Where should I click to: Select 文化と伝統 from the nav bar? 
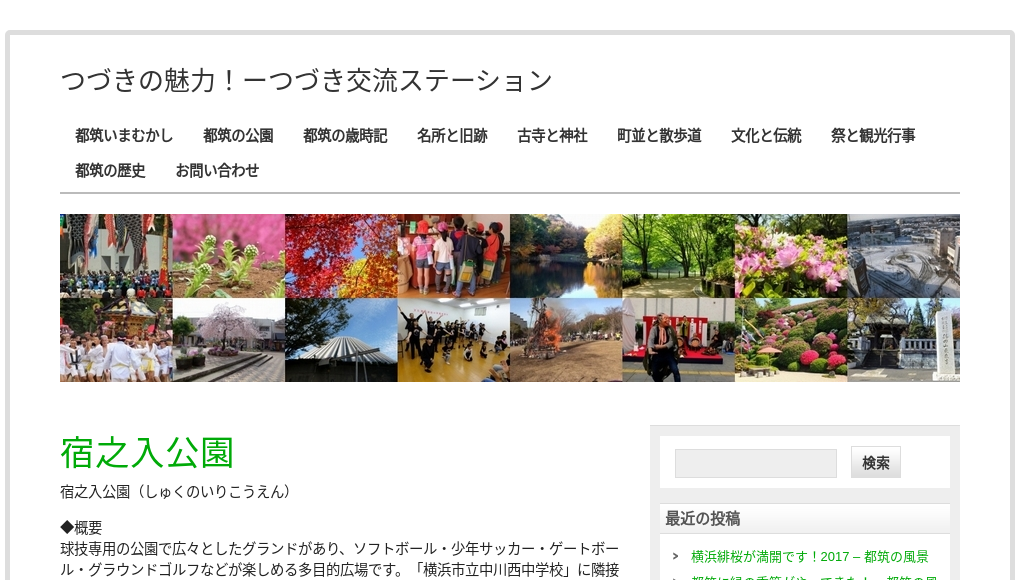pyautogui.click(x=766, y=136)
